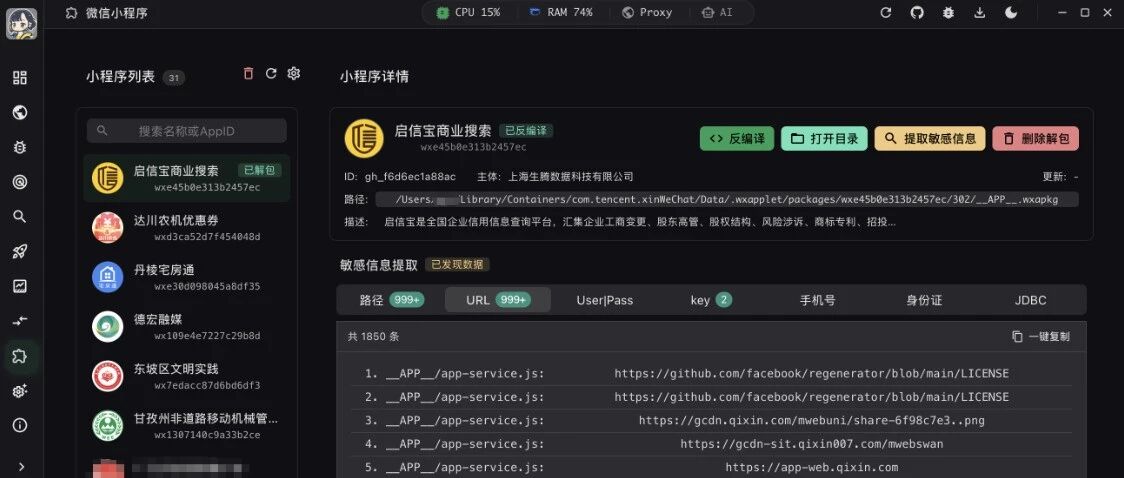This screenshot has height=478, width=1124.
Task: Click result row 1 regenerator LICENSE URL
Action: [811, 373]
